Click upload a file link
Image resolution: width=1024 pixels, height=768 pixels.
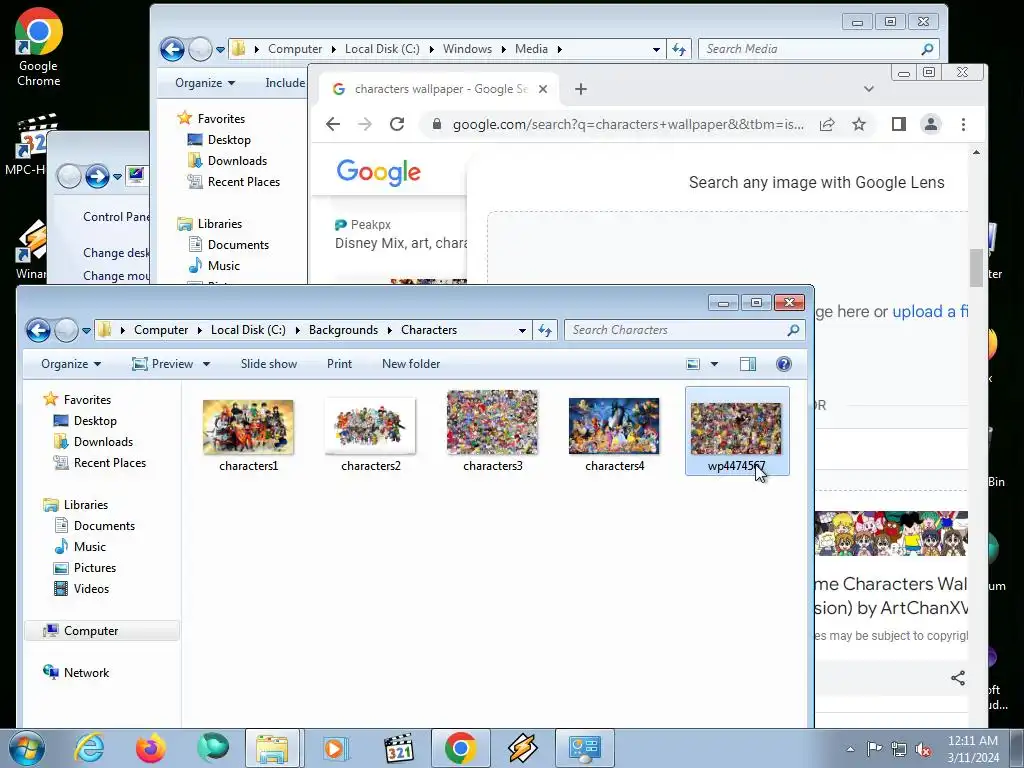[x=930, y=312]
